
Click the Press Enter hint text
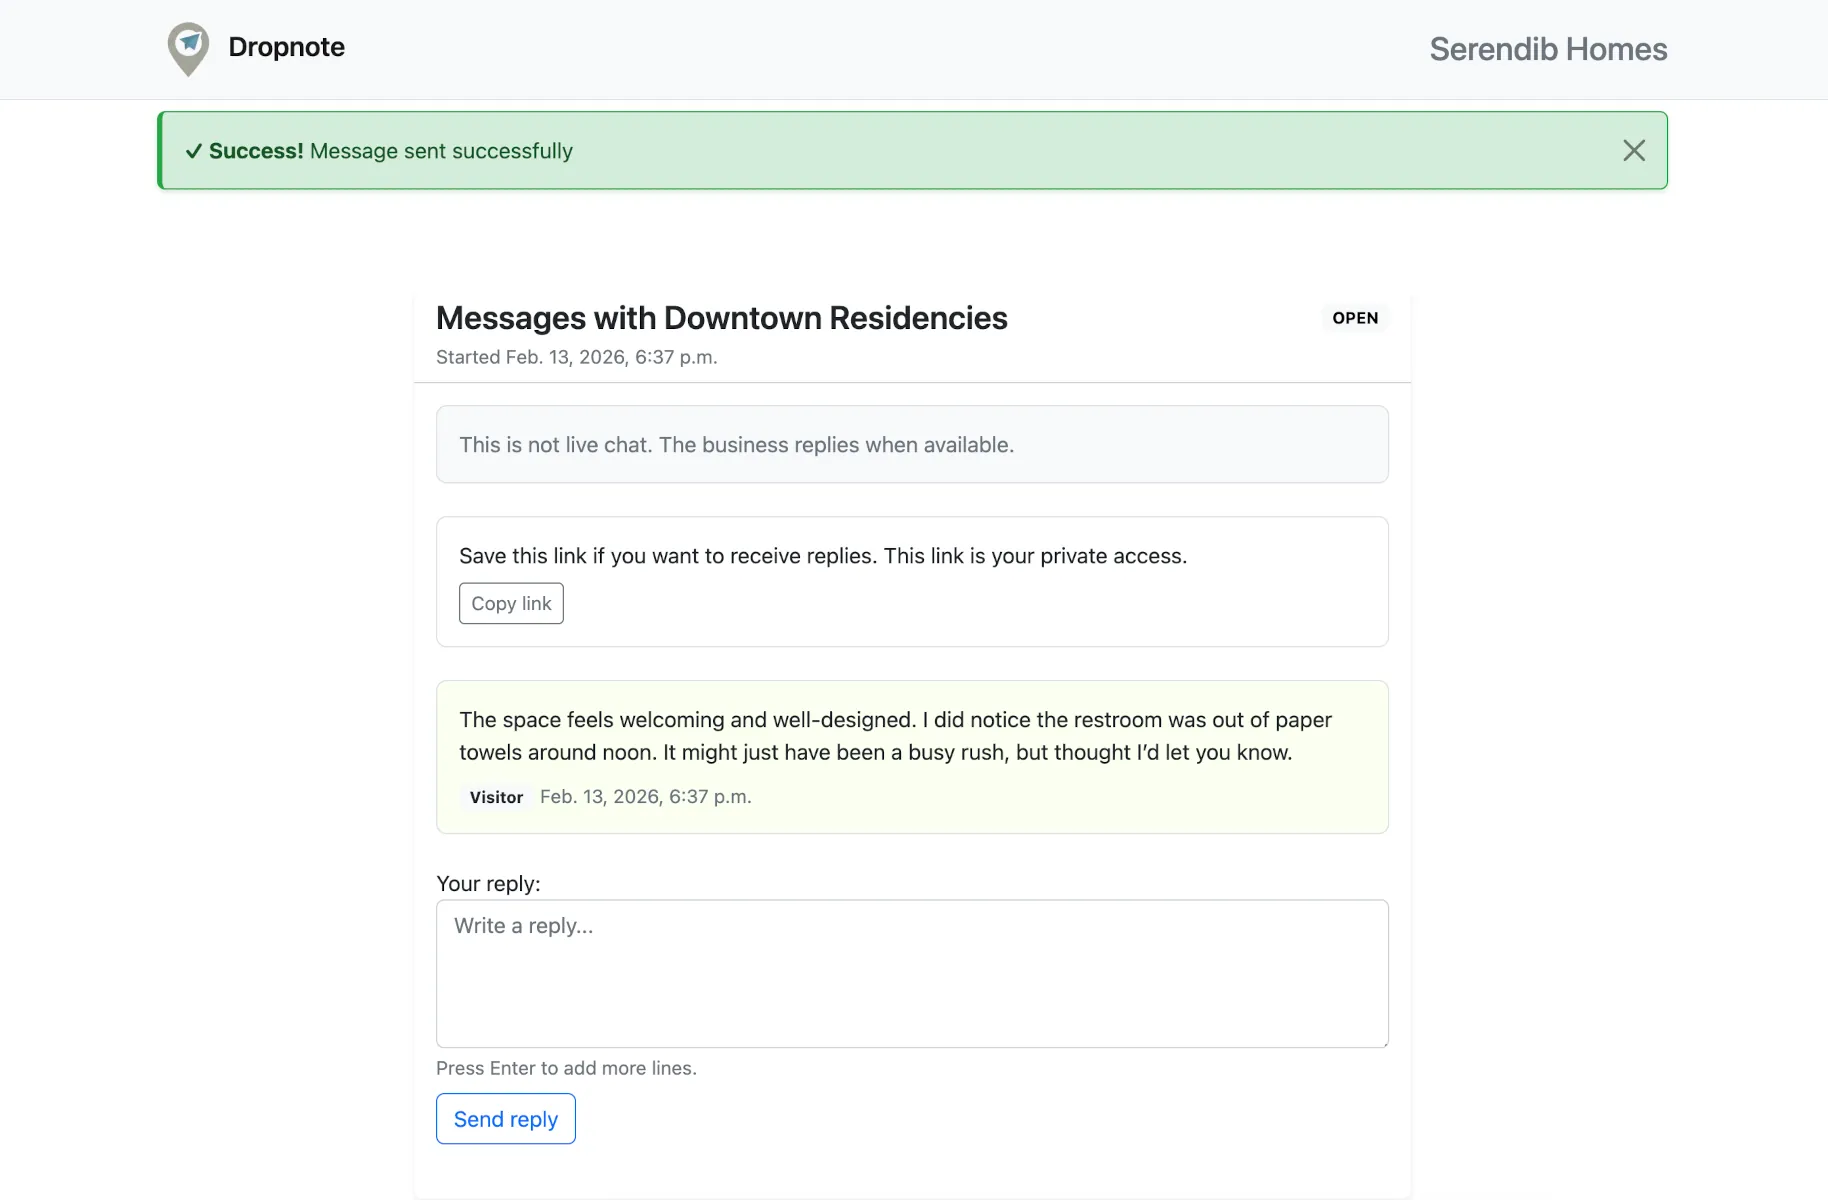[x=566, y=1068]
